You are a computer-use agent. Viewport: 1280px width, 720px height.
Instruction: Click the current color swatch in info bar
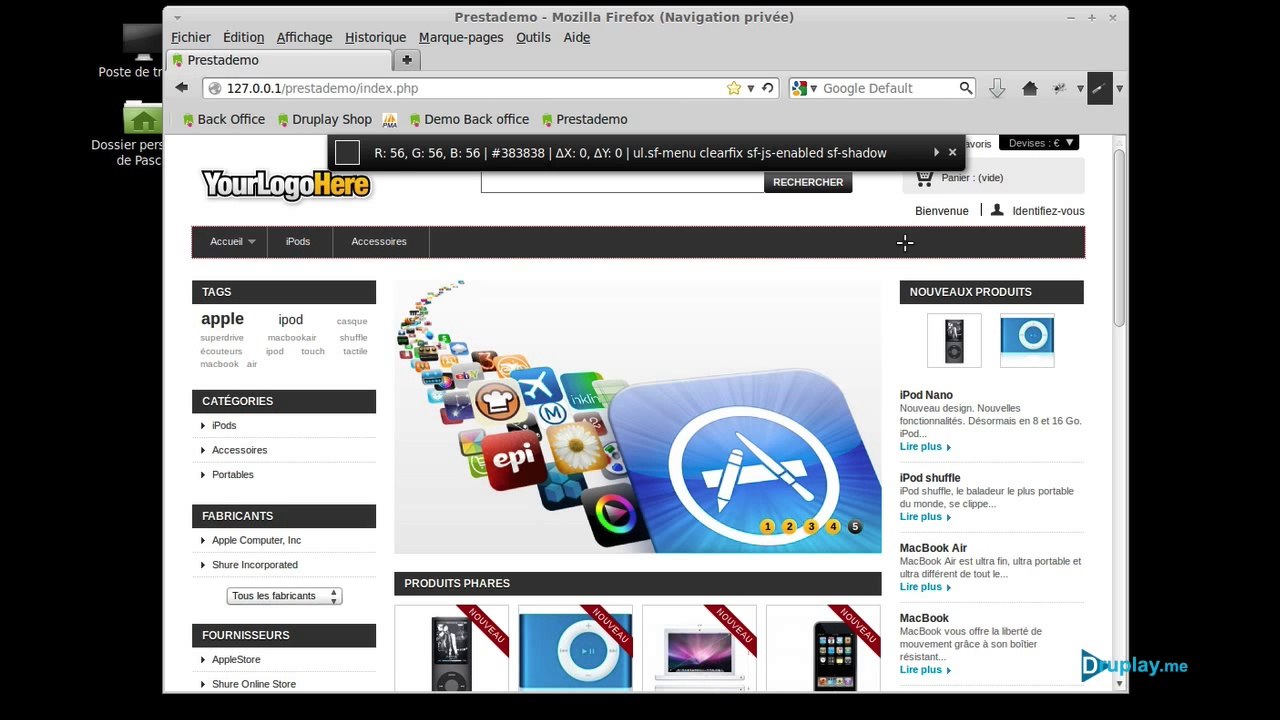(x=347, y=153)
